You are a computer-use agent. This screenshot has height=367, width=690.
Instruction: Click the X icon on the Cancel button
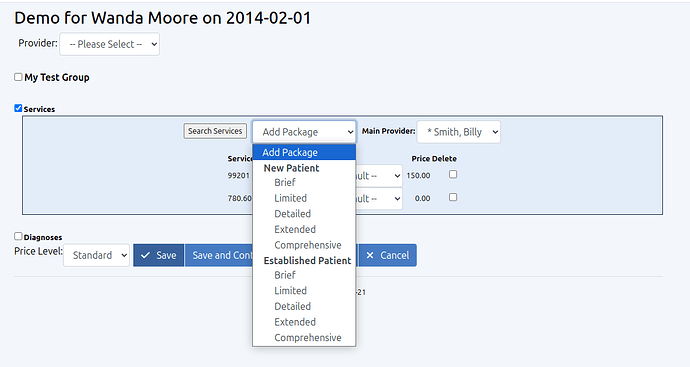coord(370,255)
